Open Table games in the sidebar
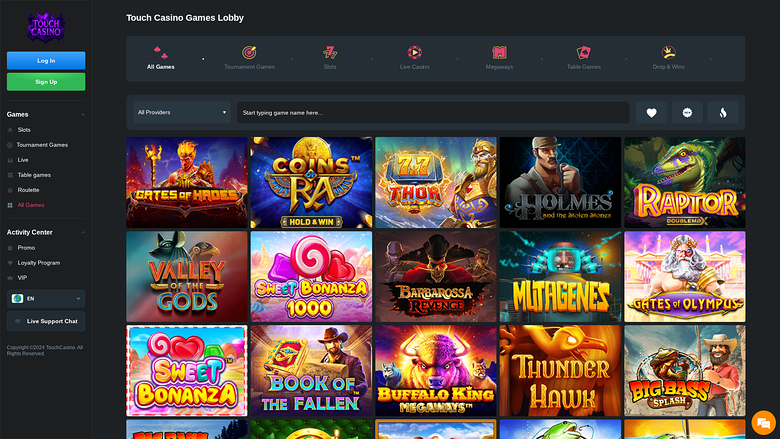 [x=34, y=175]
